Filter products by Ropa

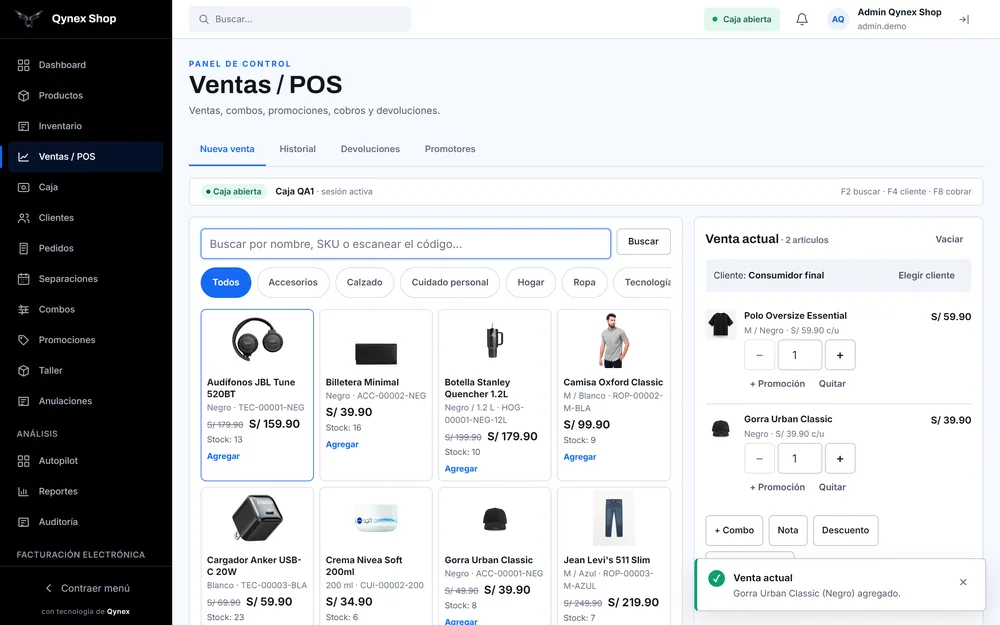(584, 283)
